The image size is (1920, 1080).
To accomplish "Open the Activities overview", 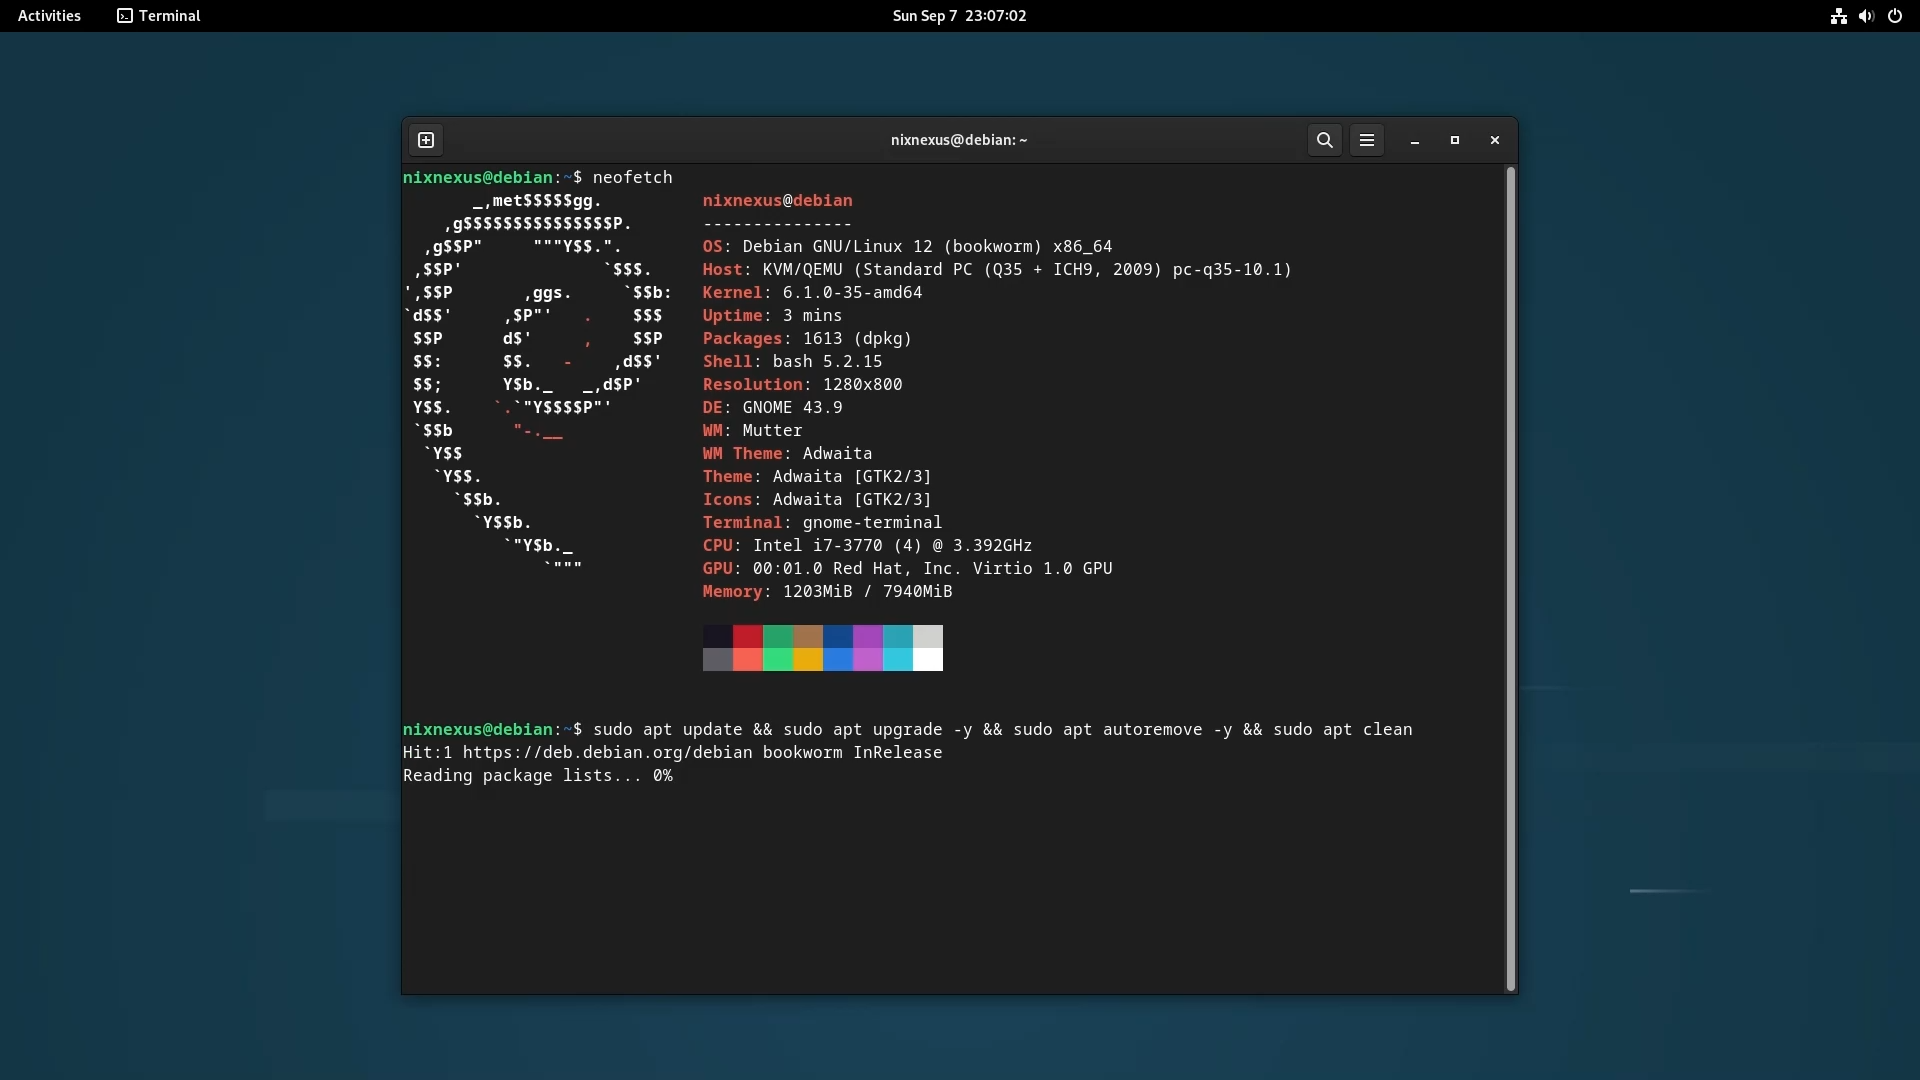I will tap(49, 16).
